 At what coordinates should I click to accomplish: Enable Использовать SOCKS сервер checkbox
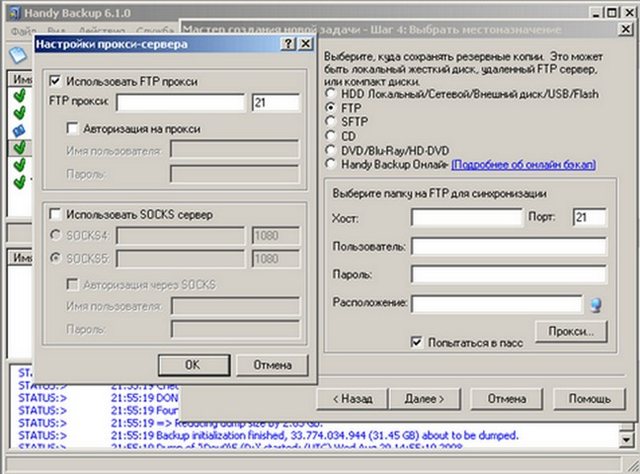(x=55, y=214)
